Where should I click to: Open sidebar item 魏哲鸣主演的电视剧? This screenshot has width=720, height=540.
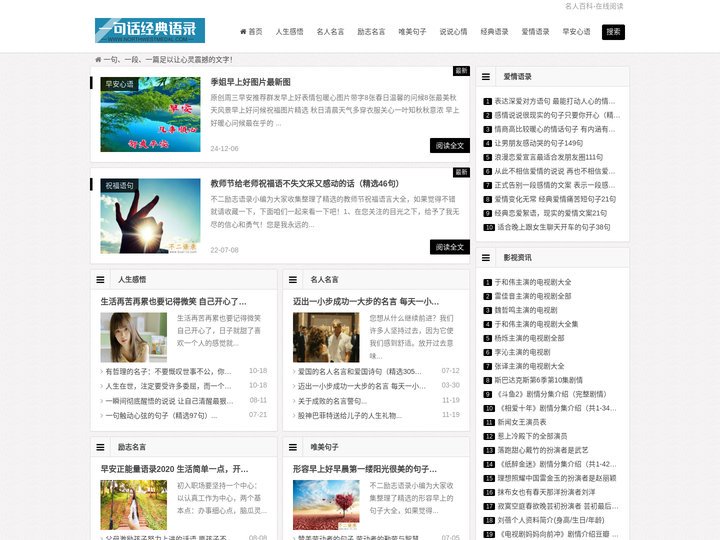click(x=526, y=310)
